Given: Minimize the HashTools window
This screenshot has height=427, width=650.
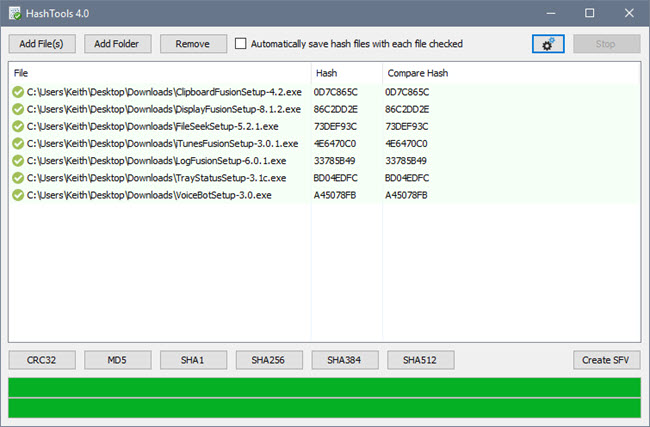Looking at the screenshot, I should click(551, 13).
